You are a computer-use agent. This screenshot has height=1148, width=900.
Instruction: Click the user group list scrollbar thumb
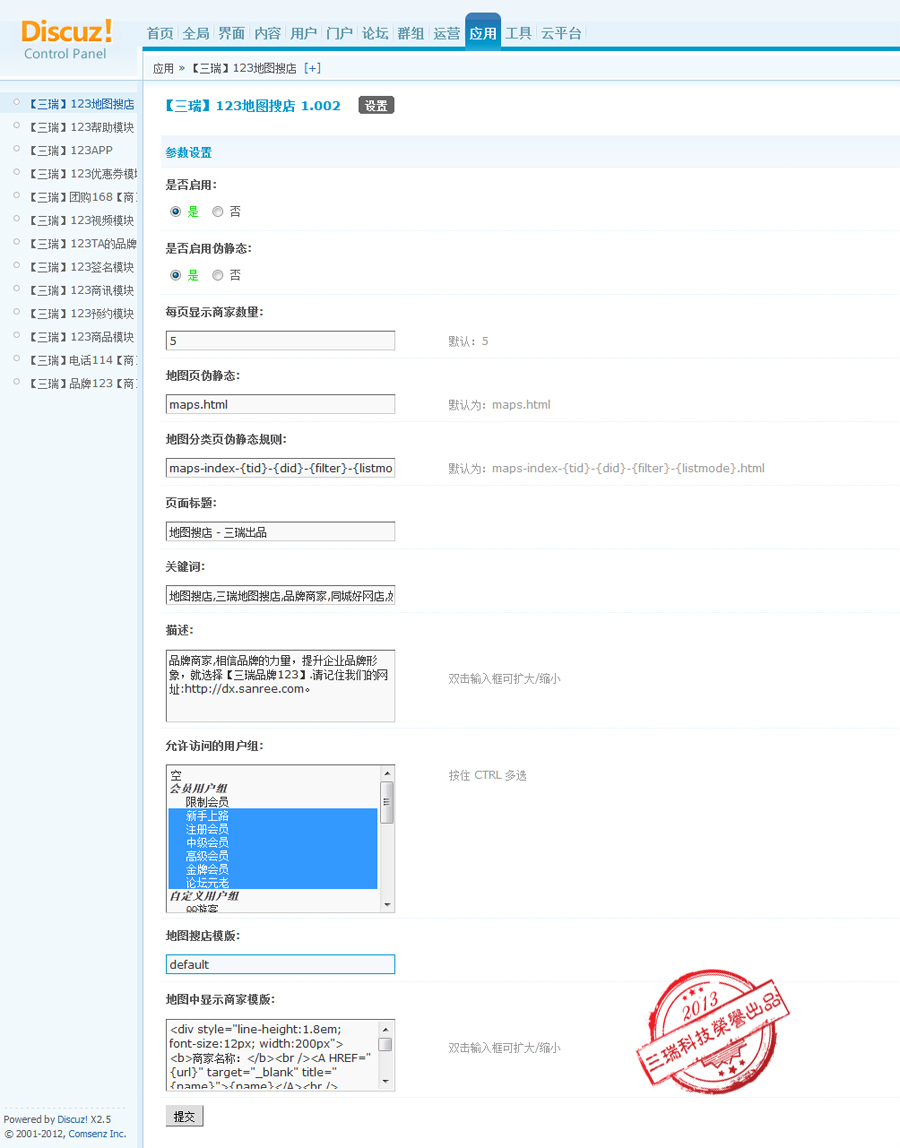[x=387, y=802]
